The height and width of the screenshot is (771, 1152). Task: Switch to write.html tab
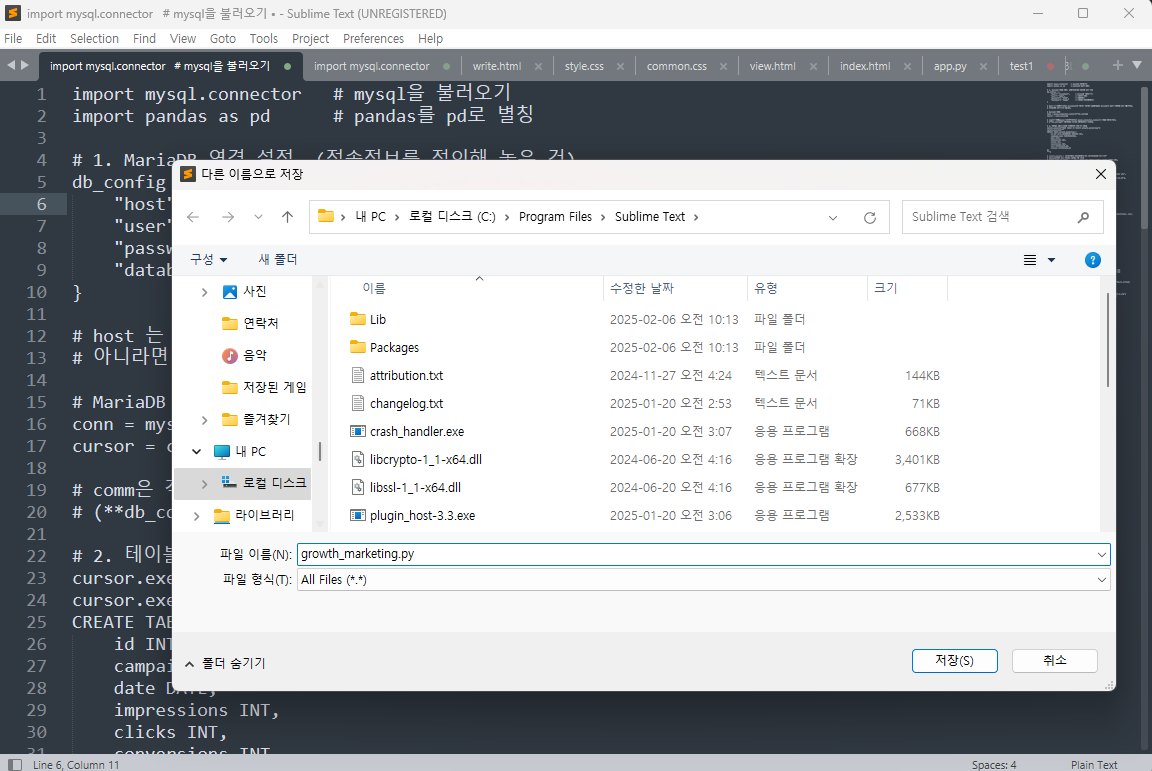pyautogui.click(x=497, y=66)
